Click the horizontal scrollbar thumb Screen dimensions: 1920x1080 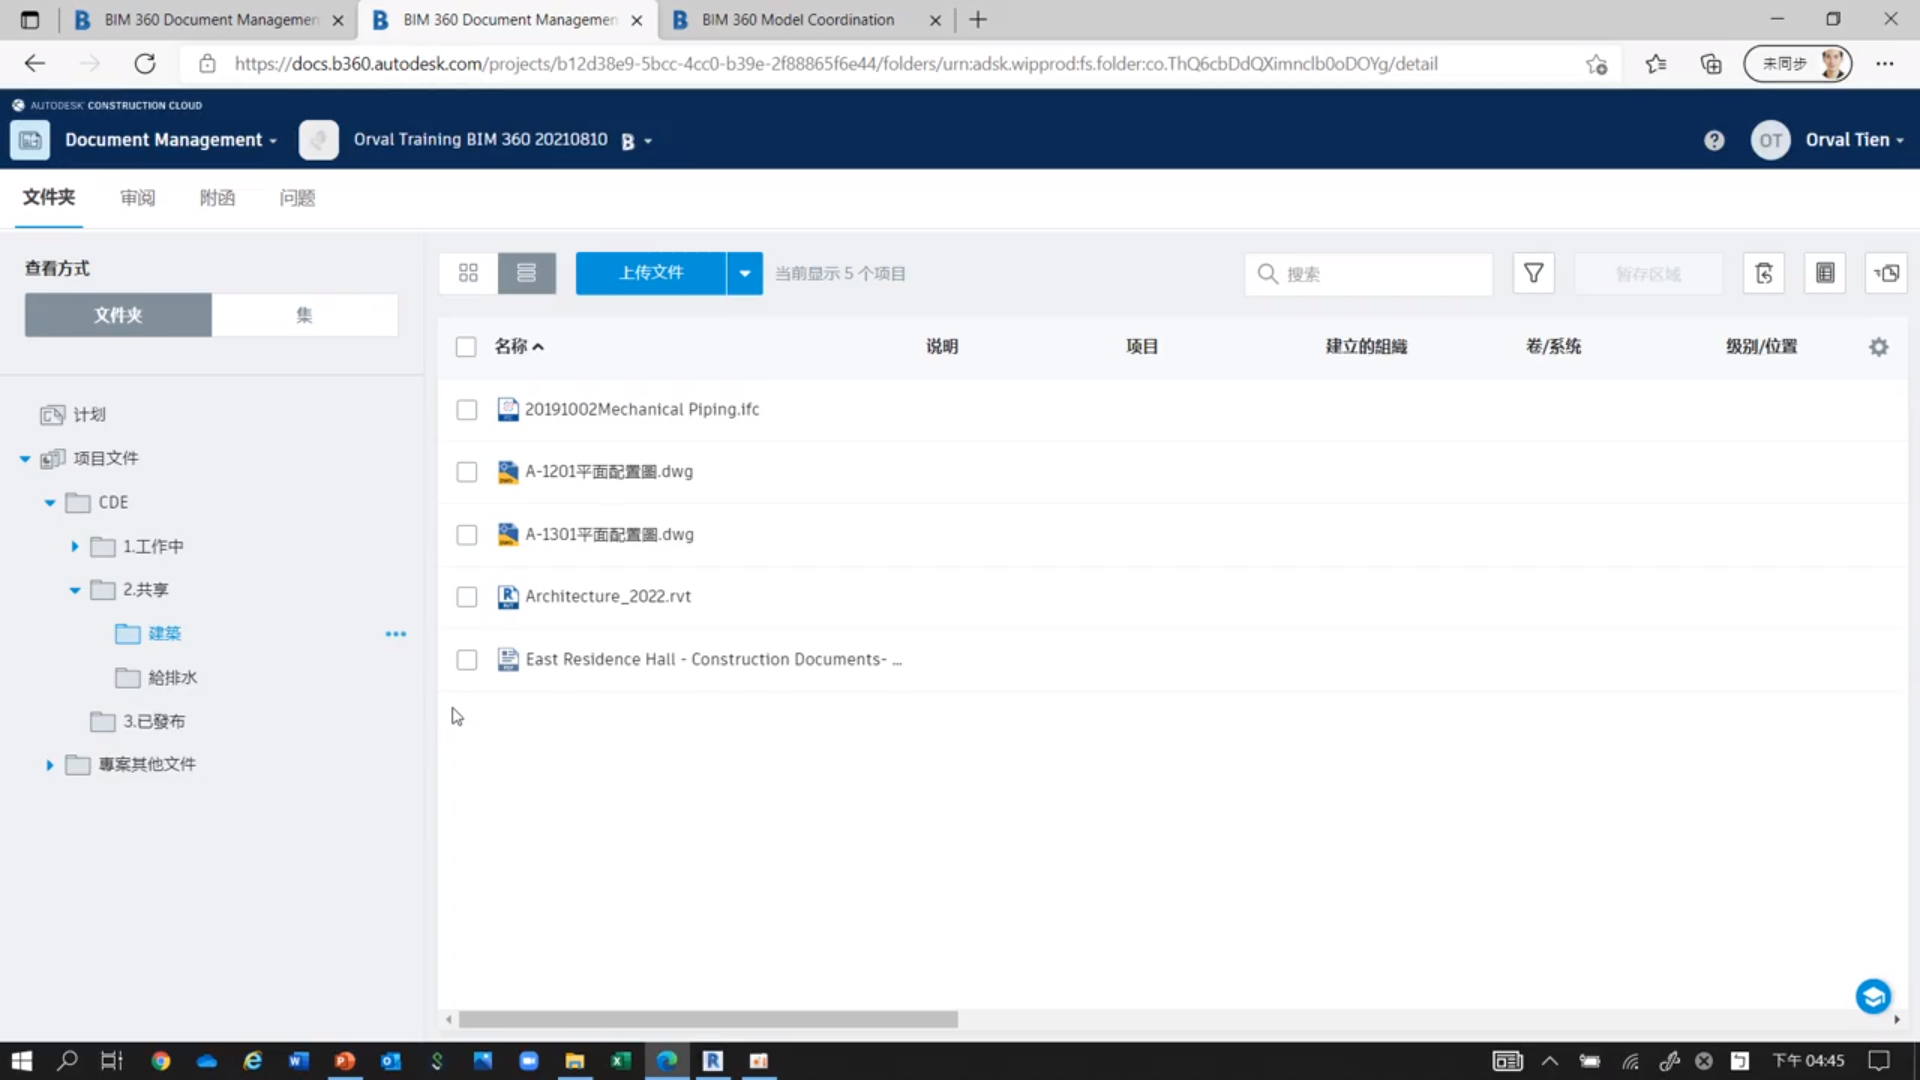708,1019
